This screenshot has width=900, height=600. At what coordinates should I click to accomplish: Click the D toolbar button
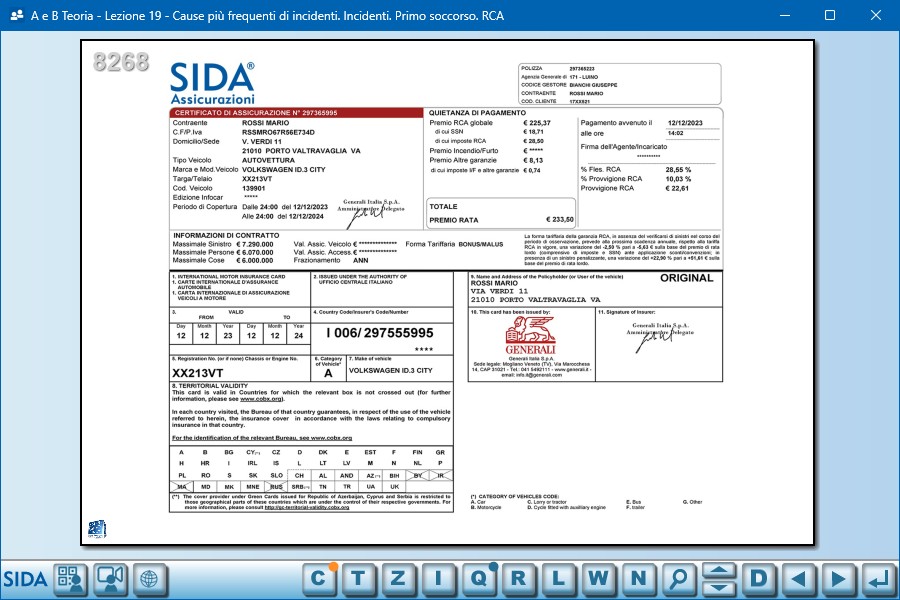[x=758, y=578]
